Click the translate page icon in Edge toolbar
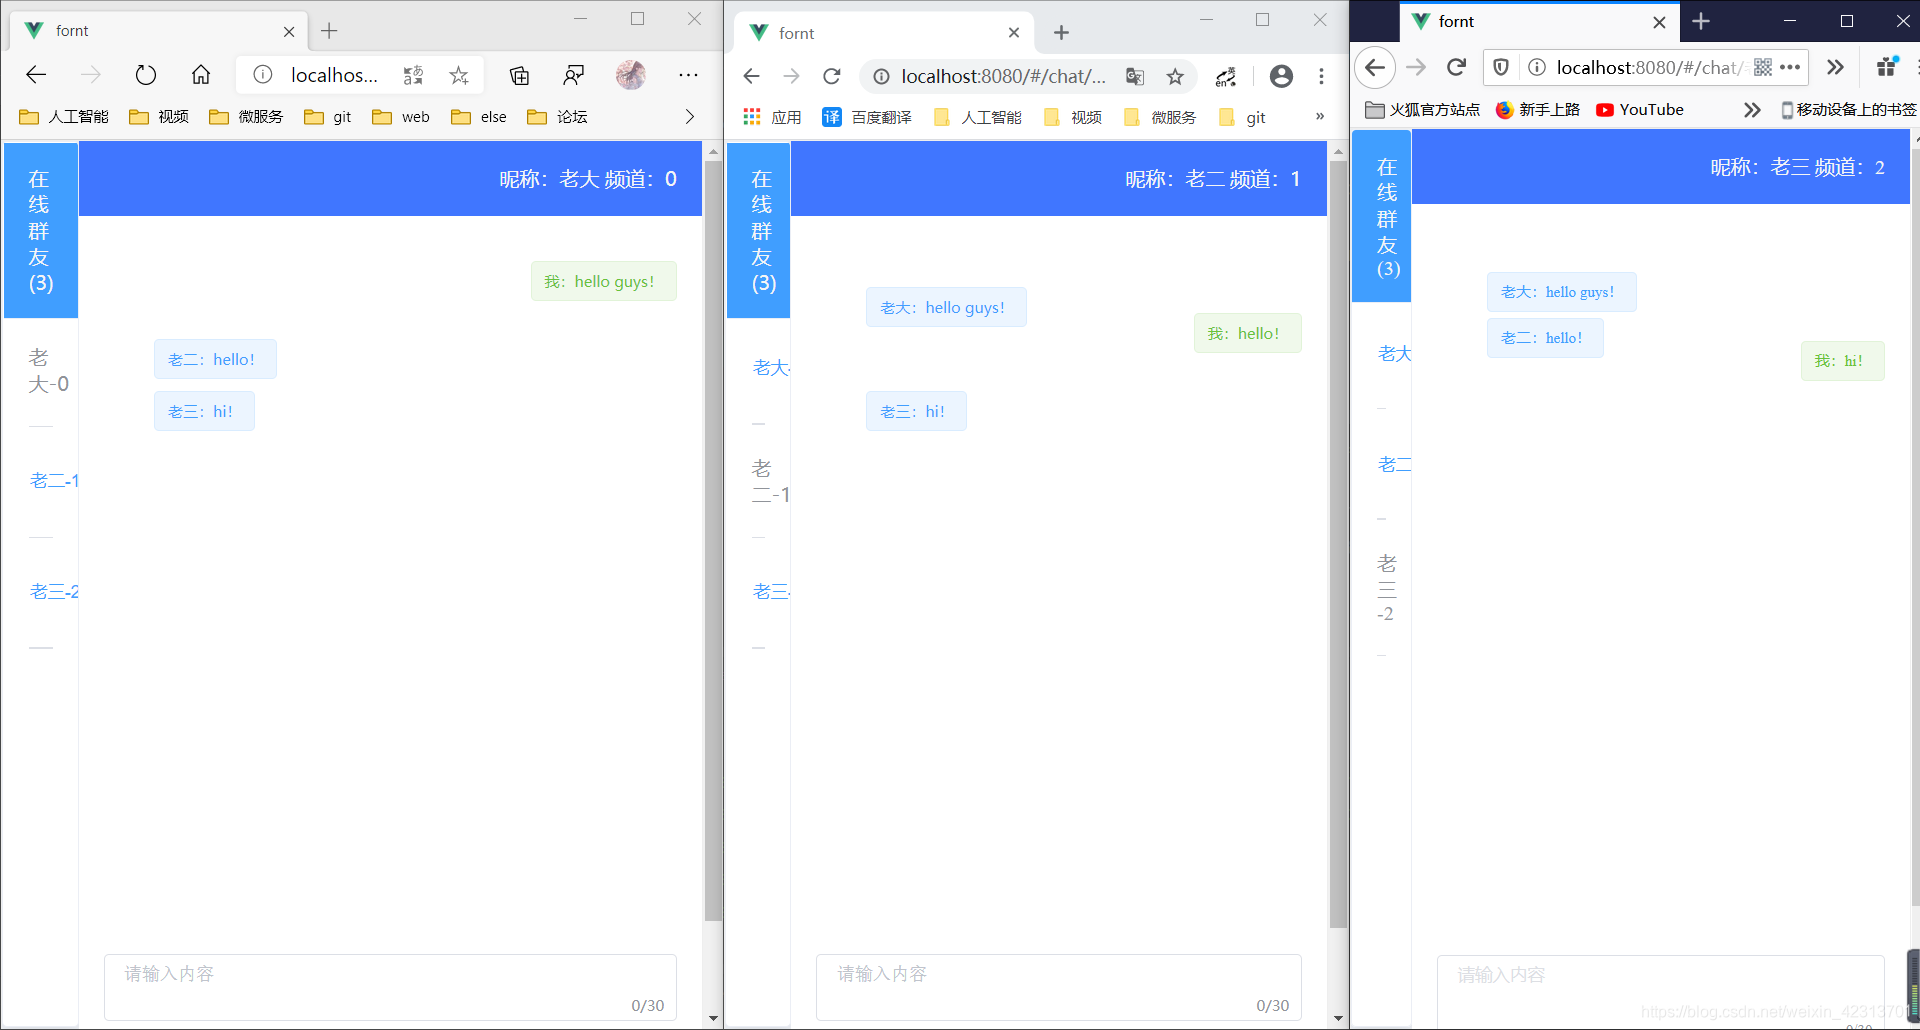The image size is (1920, 1030). tap(413, 74)
